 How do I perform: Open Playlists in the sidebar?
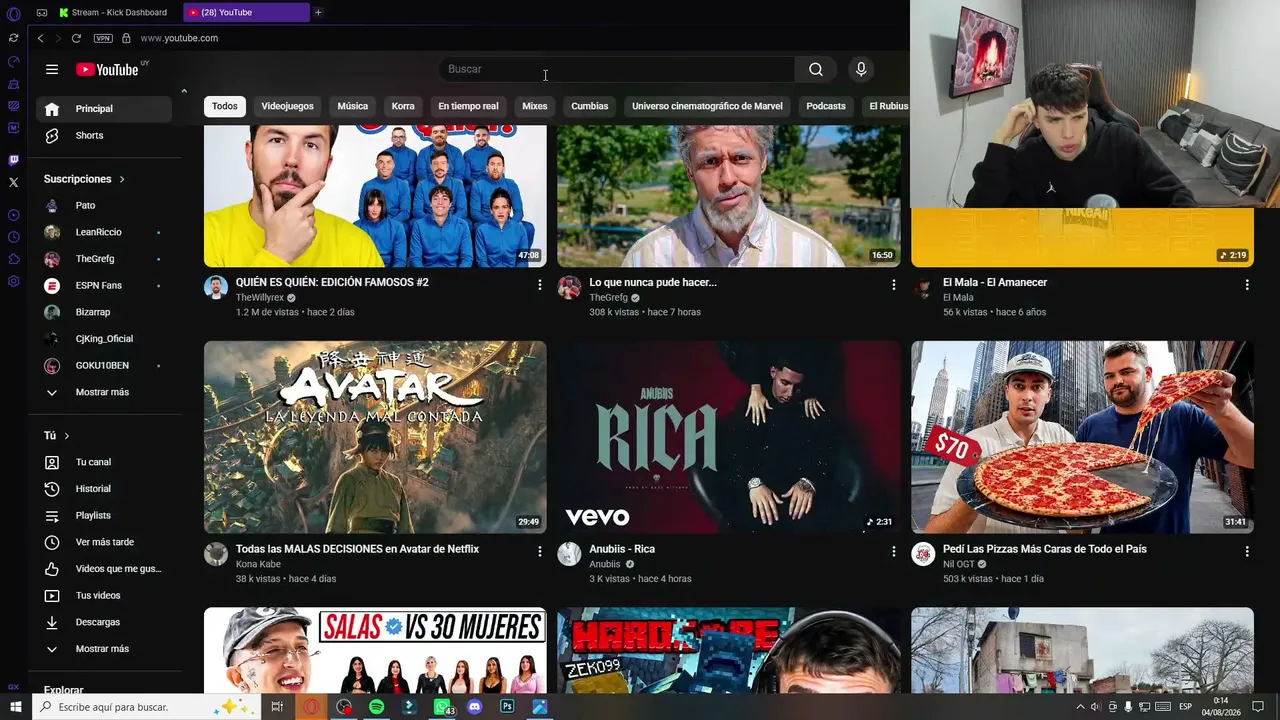click(x=104, y=515)
